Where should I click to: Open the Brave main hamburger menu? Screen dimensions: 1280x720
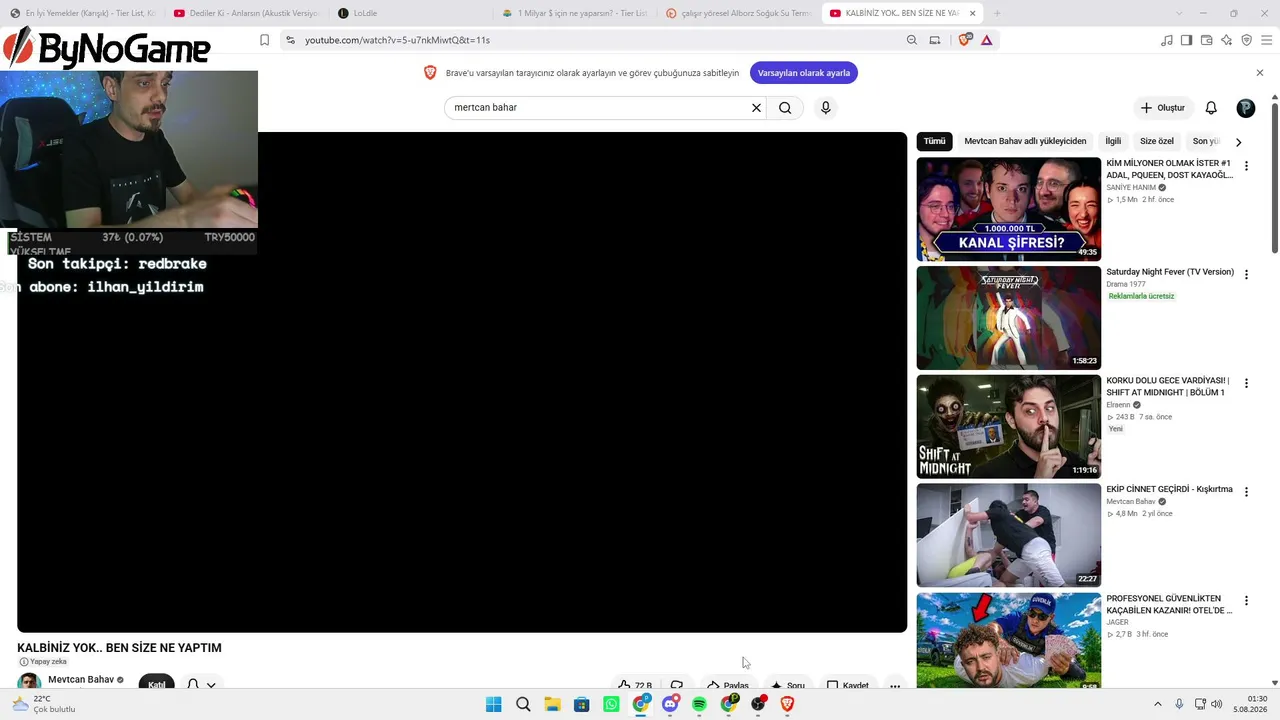tap(1267, 40)
